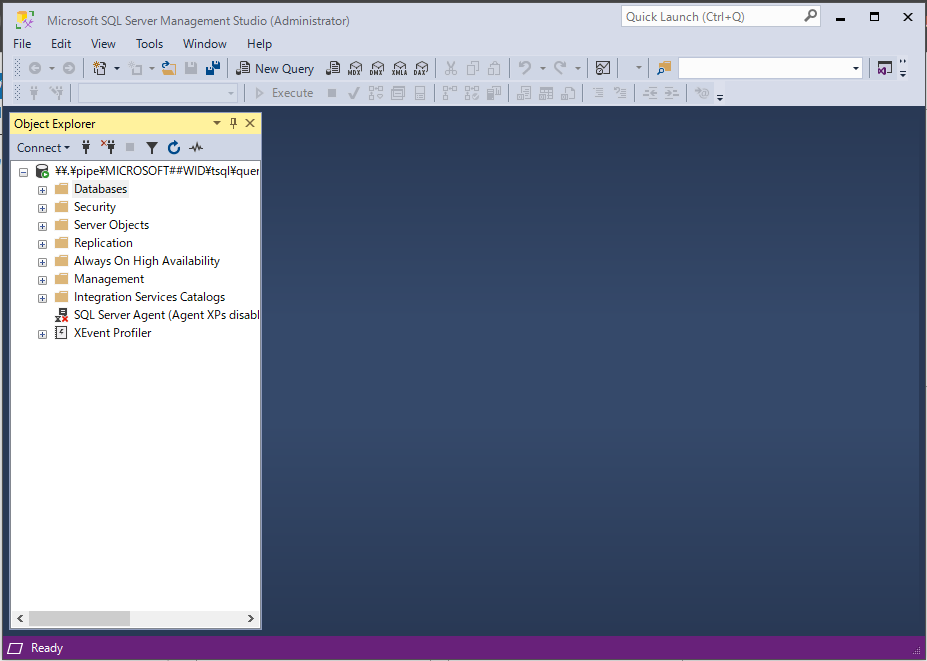Viewport: 927px width, 661px height.
Task: Open the Tools menu
Action: pyautogui.click(x=149, y=43)
